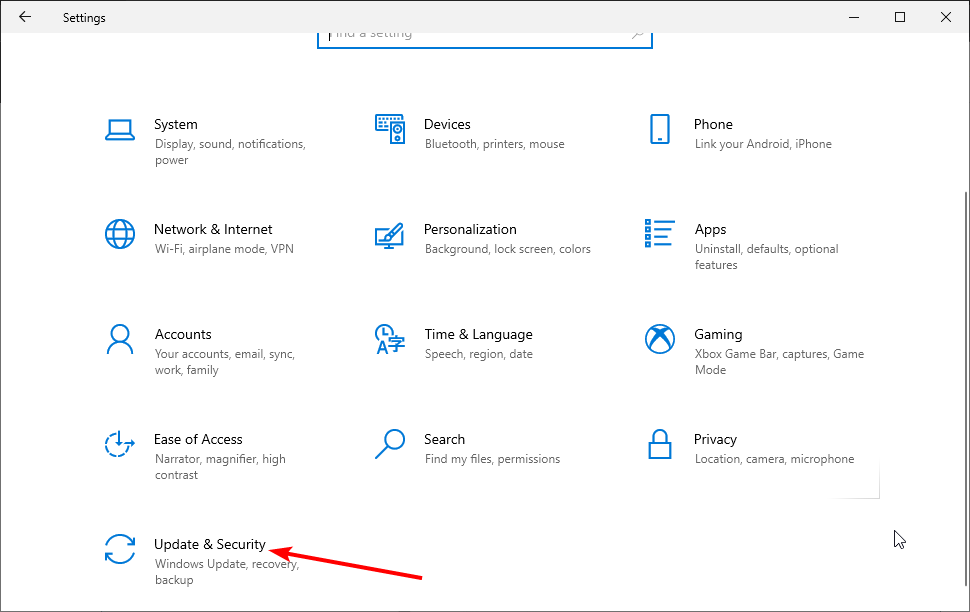
Task: Open Accounts settings
Action: [183, 334]
